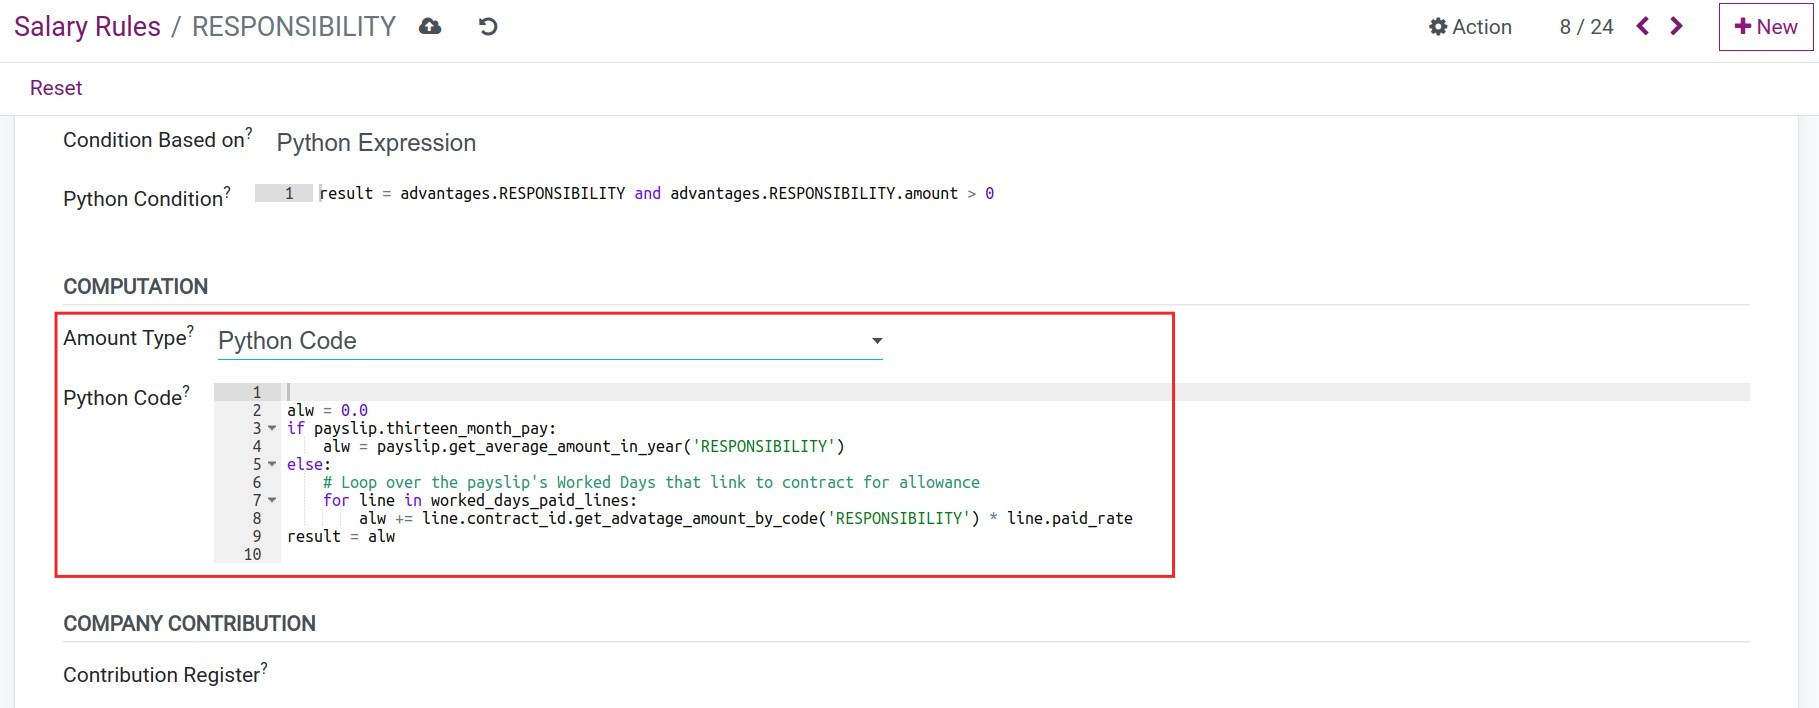This screenshot has width=1819, height=708.
Task: Open the Action gear menu
Action: [1470, 27]
